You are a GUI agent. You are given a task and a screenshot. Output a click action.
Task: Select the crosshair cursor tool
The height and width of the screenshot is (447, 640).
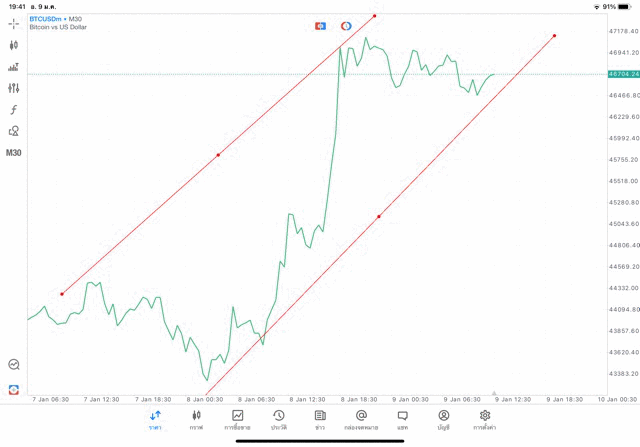(14, 23)
